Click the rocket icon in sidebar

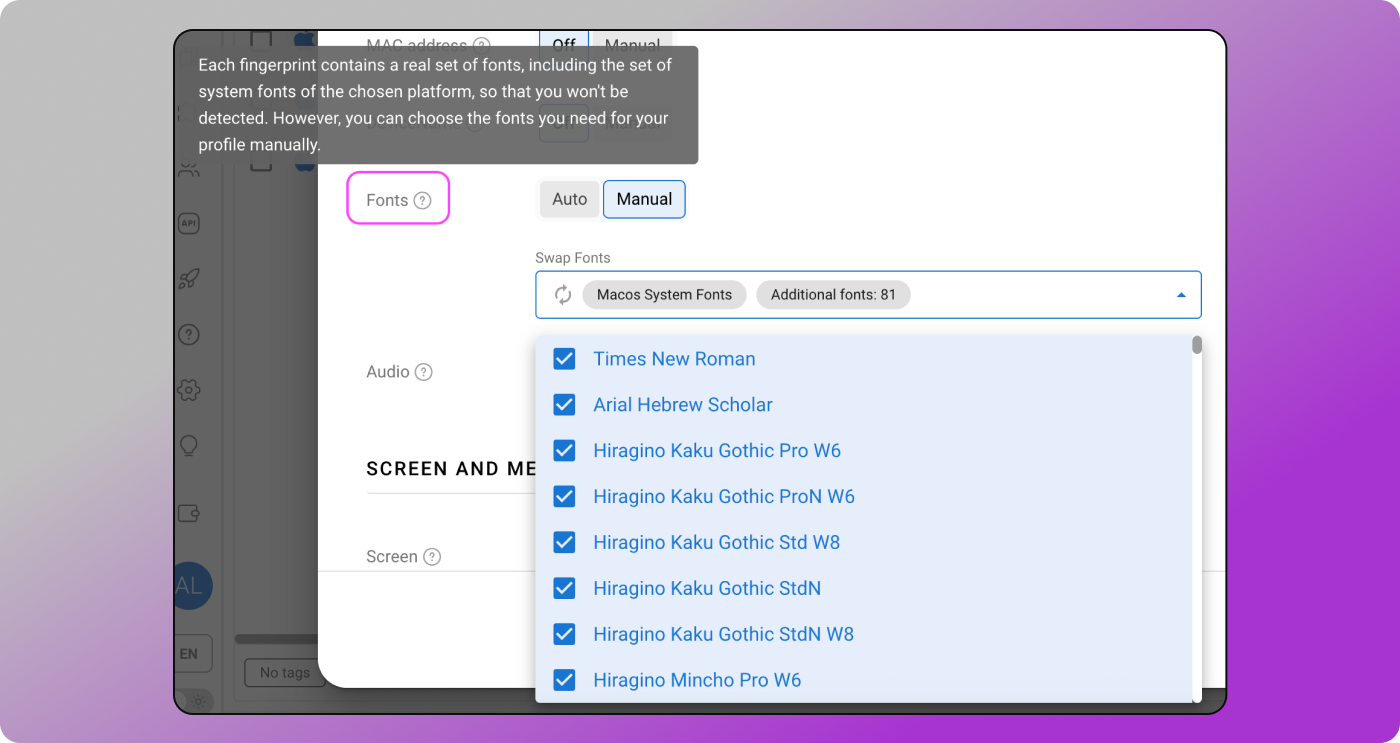[x=189, y=279]
